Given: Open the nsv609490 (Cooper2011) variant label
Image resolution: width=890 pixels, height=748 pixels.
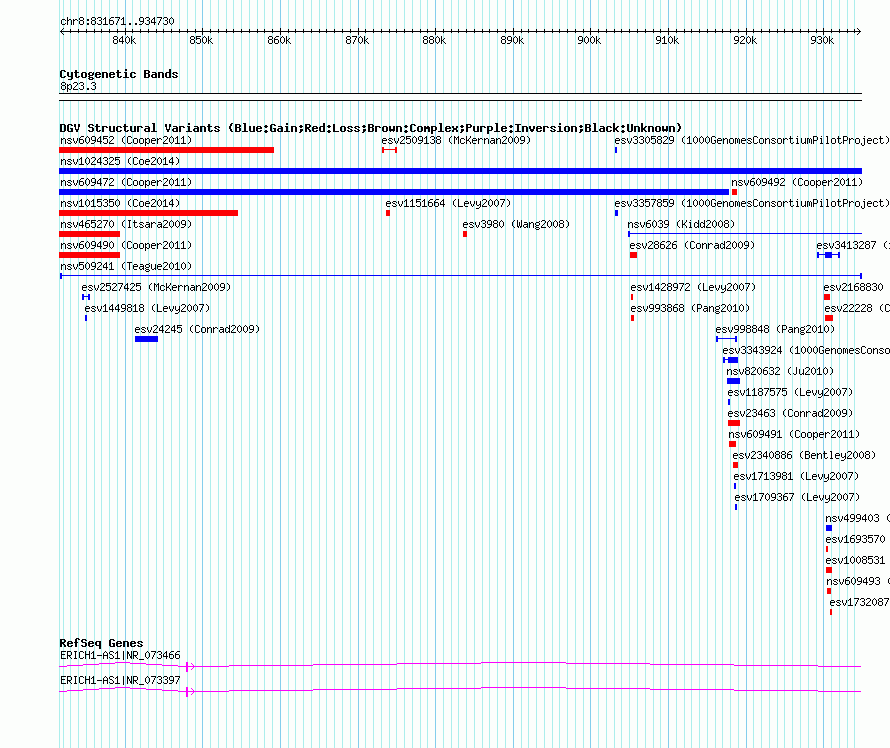Looking at the screenshot, I should coord(126,245).
